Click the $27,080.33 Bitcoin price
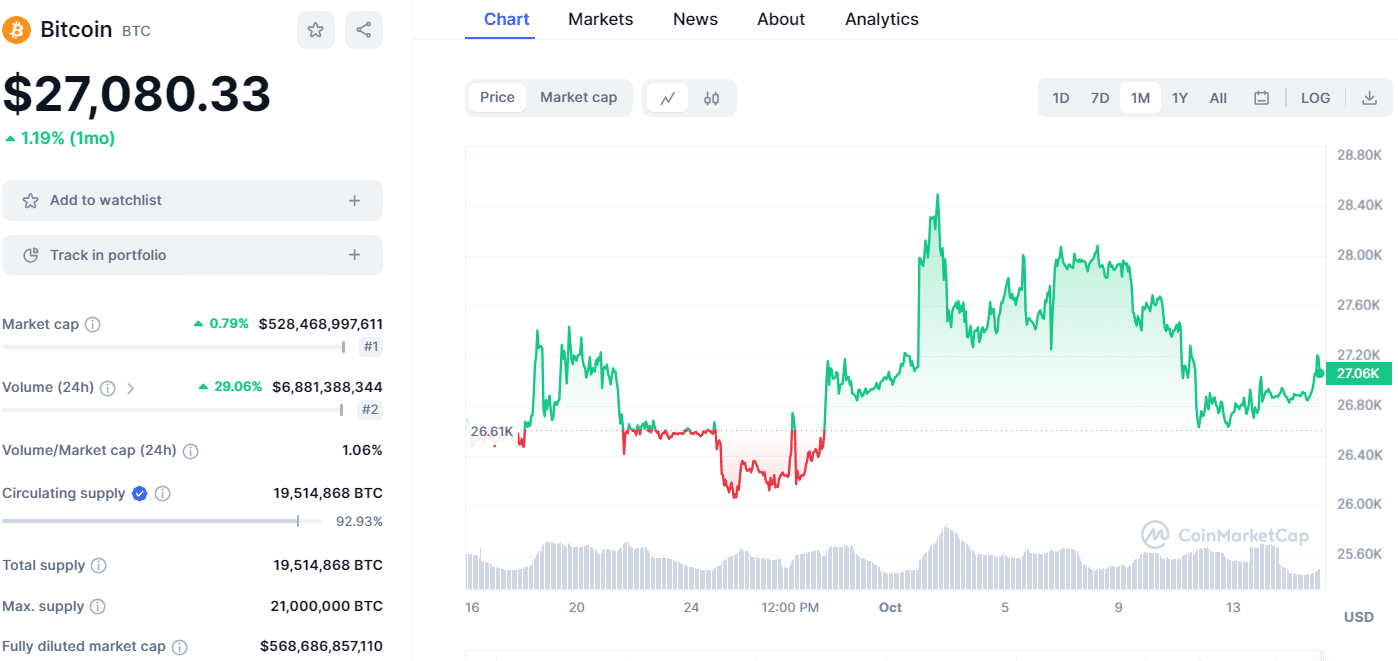The width and height of the screenshot is (1398, 661). click(137, 94)
